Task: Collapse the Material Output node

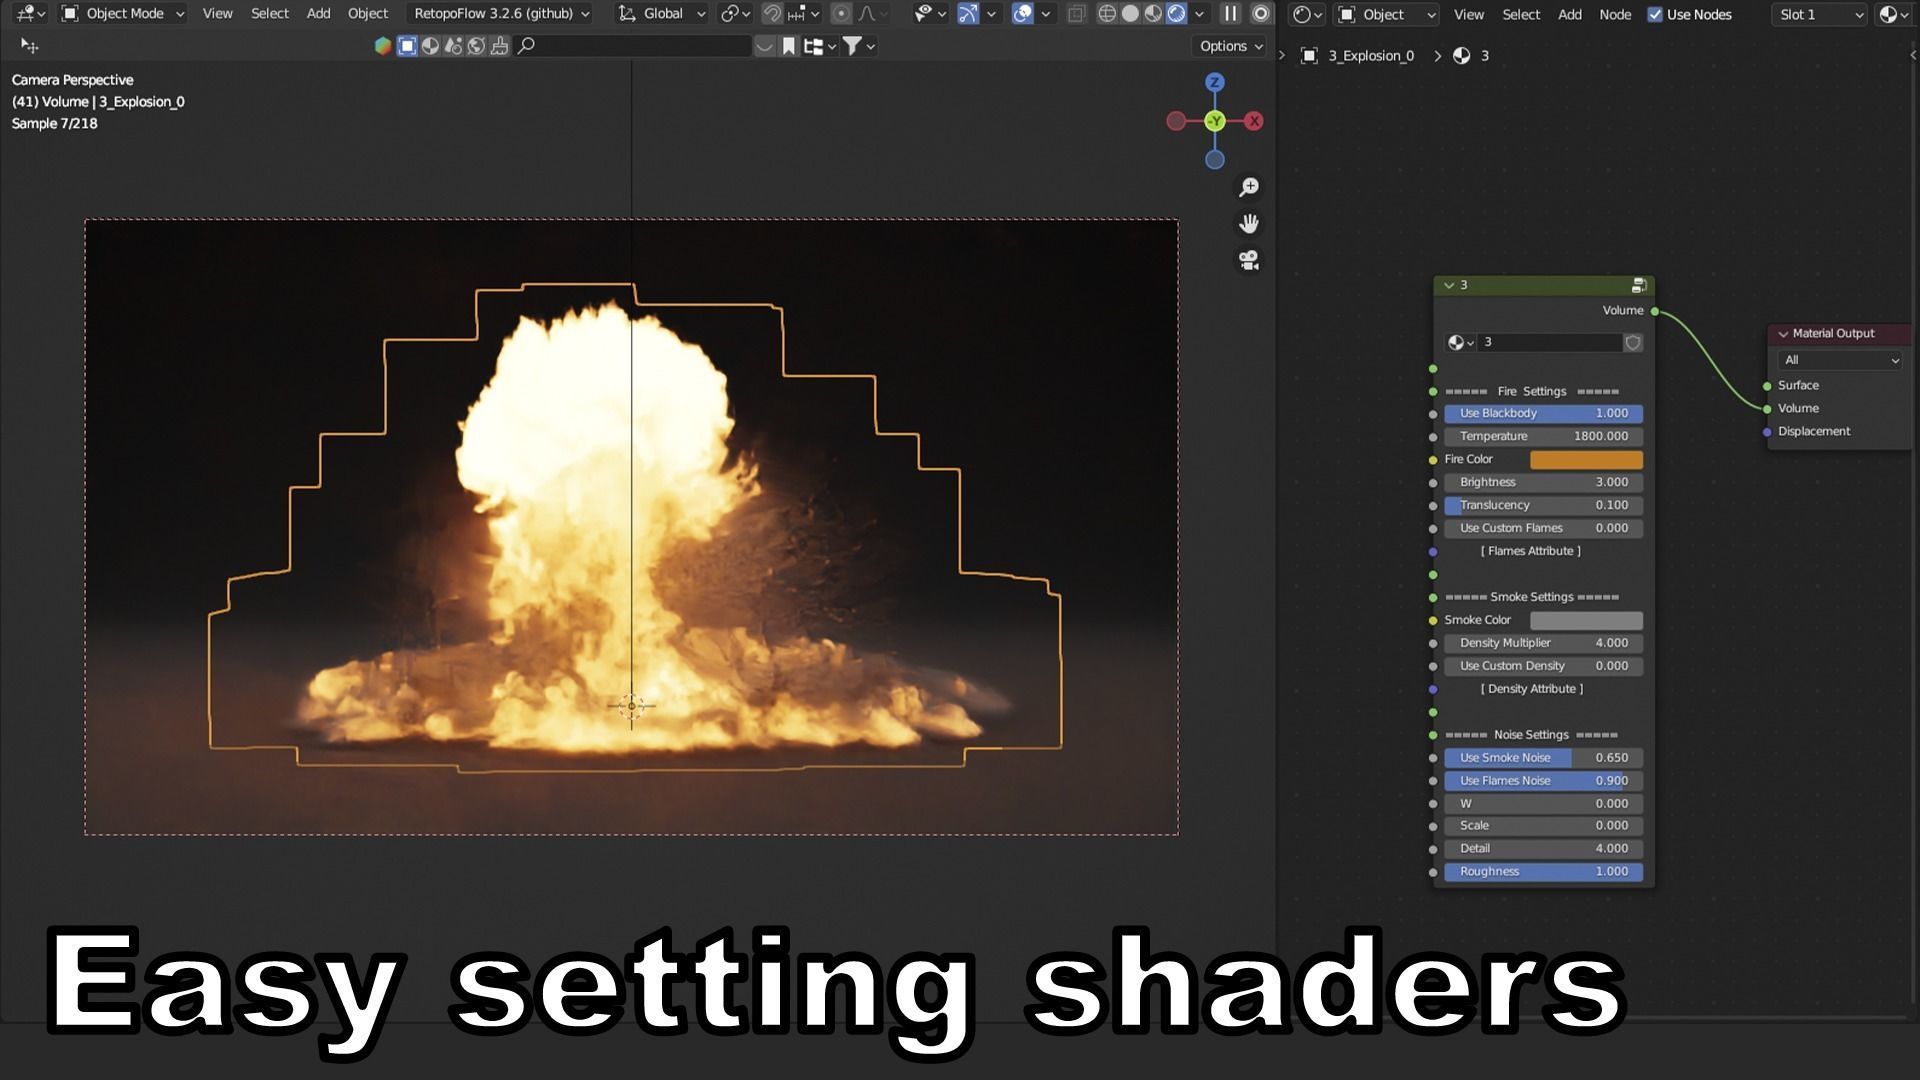Action: click(1783, 334)
